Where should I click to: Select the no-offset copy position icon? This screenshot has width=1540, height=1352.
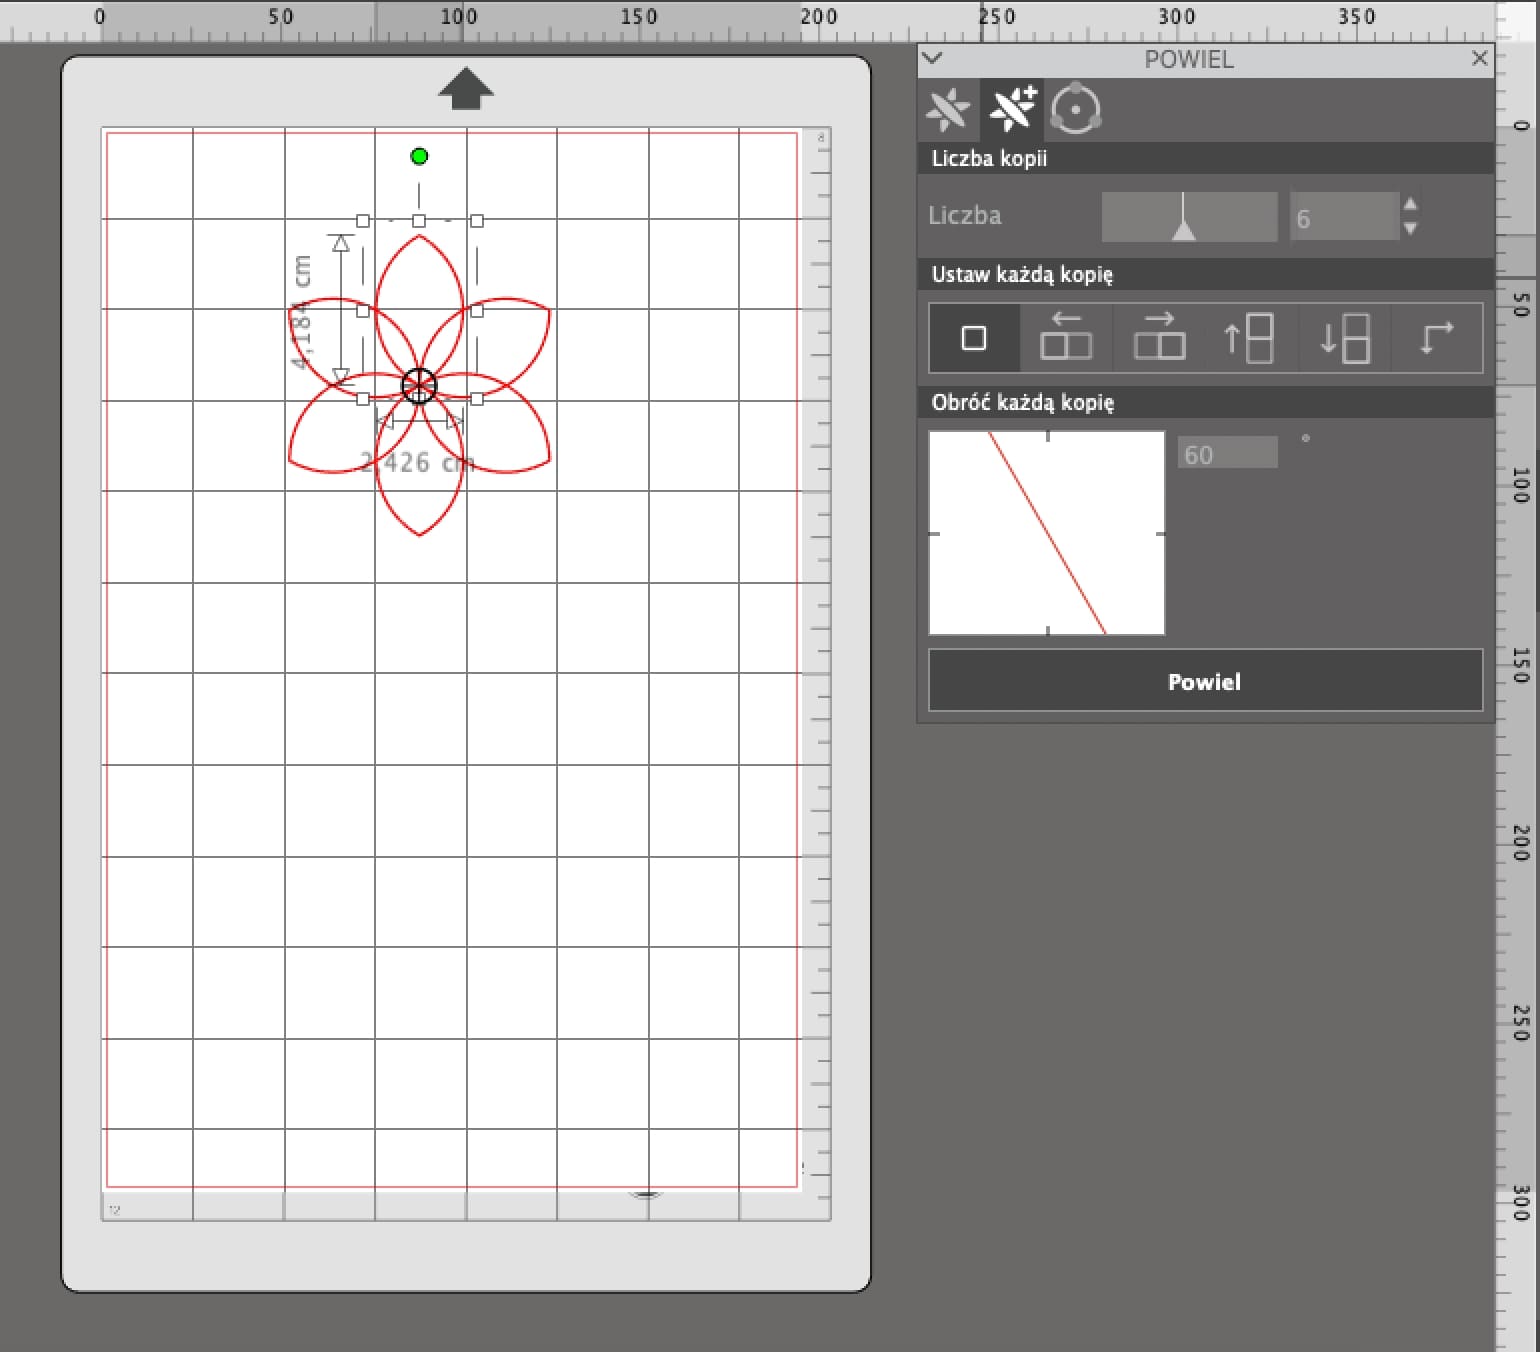974,339
